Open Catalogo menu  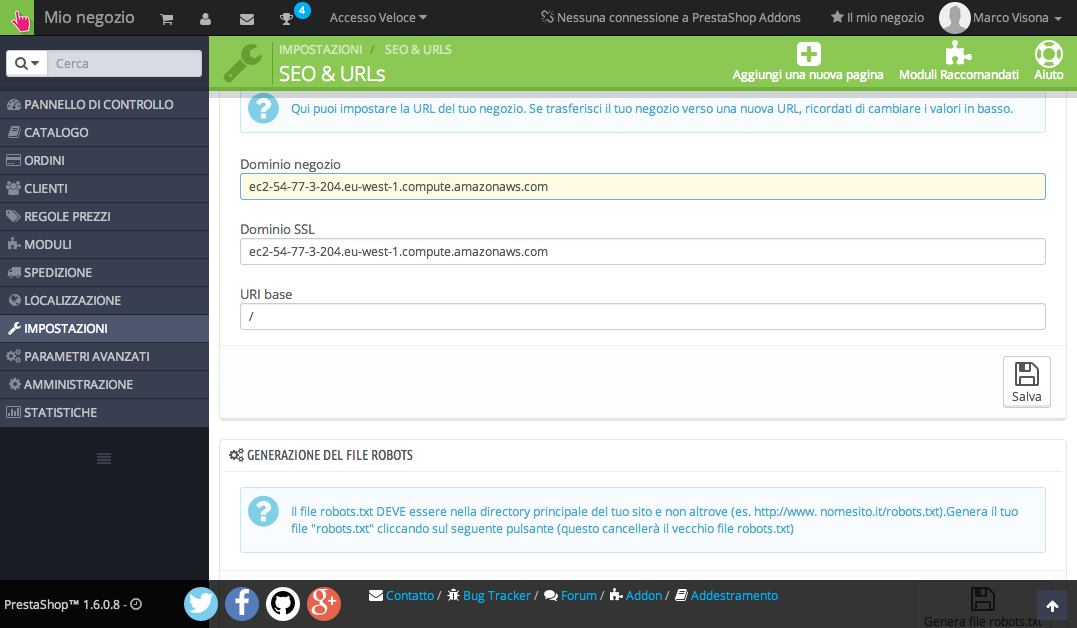point(104,133)
